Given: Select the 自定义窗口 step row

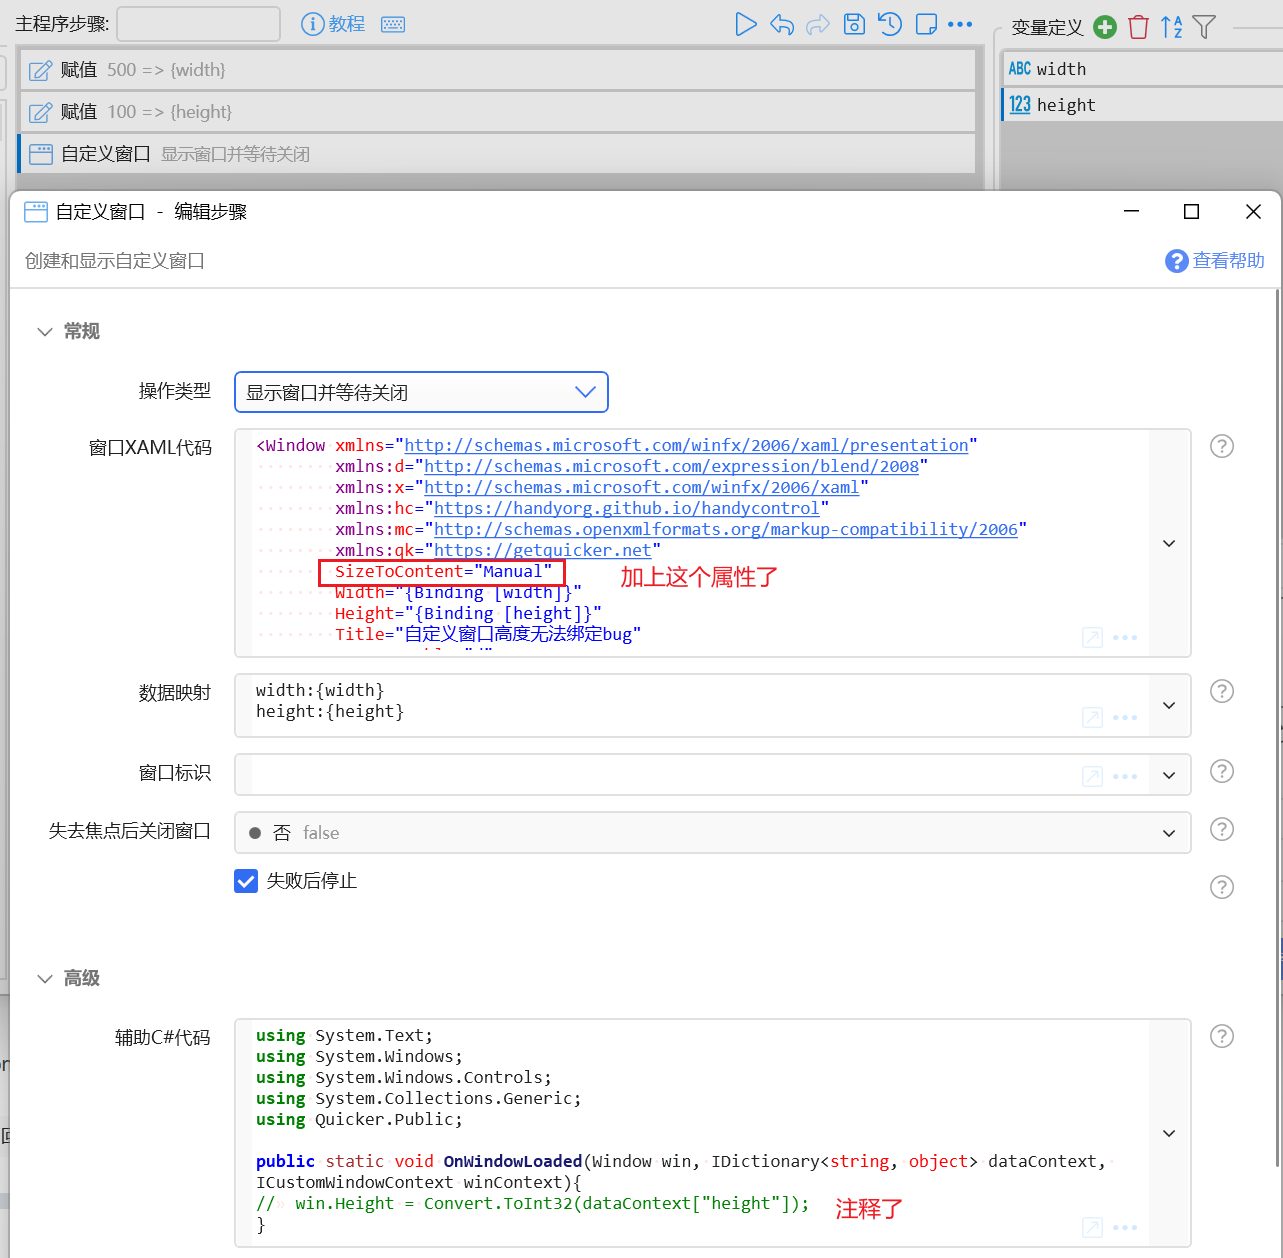Looking at the screenshot, I should coord(497,154).
